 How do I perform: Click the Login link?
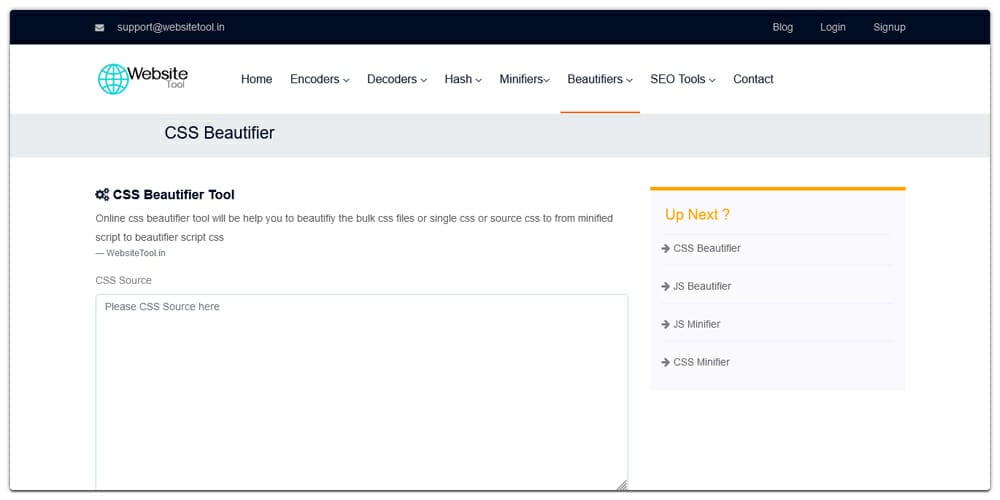pos(832,27)
